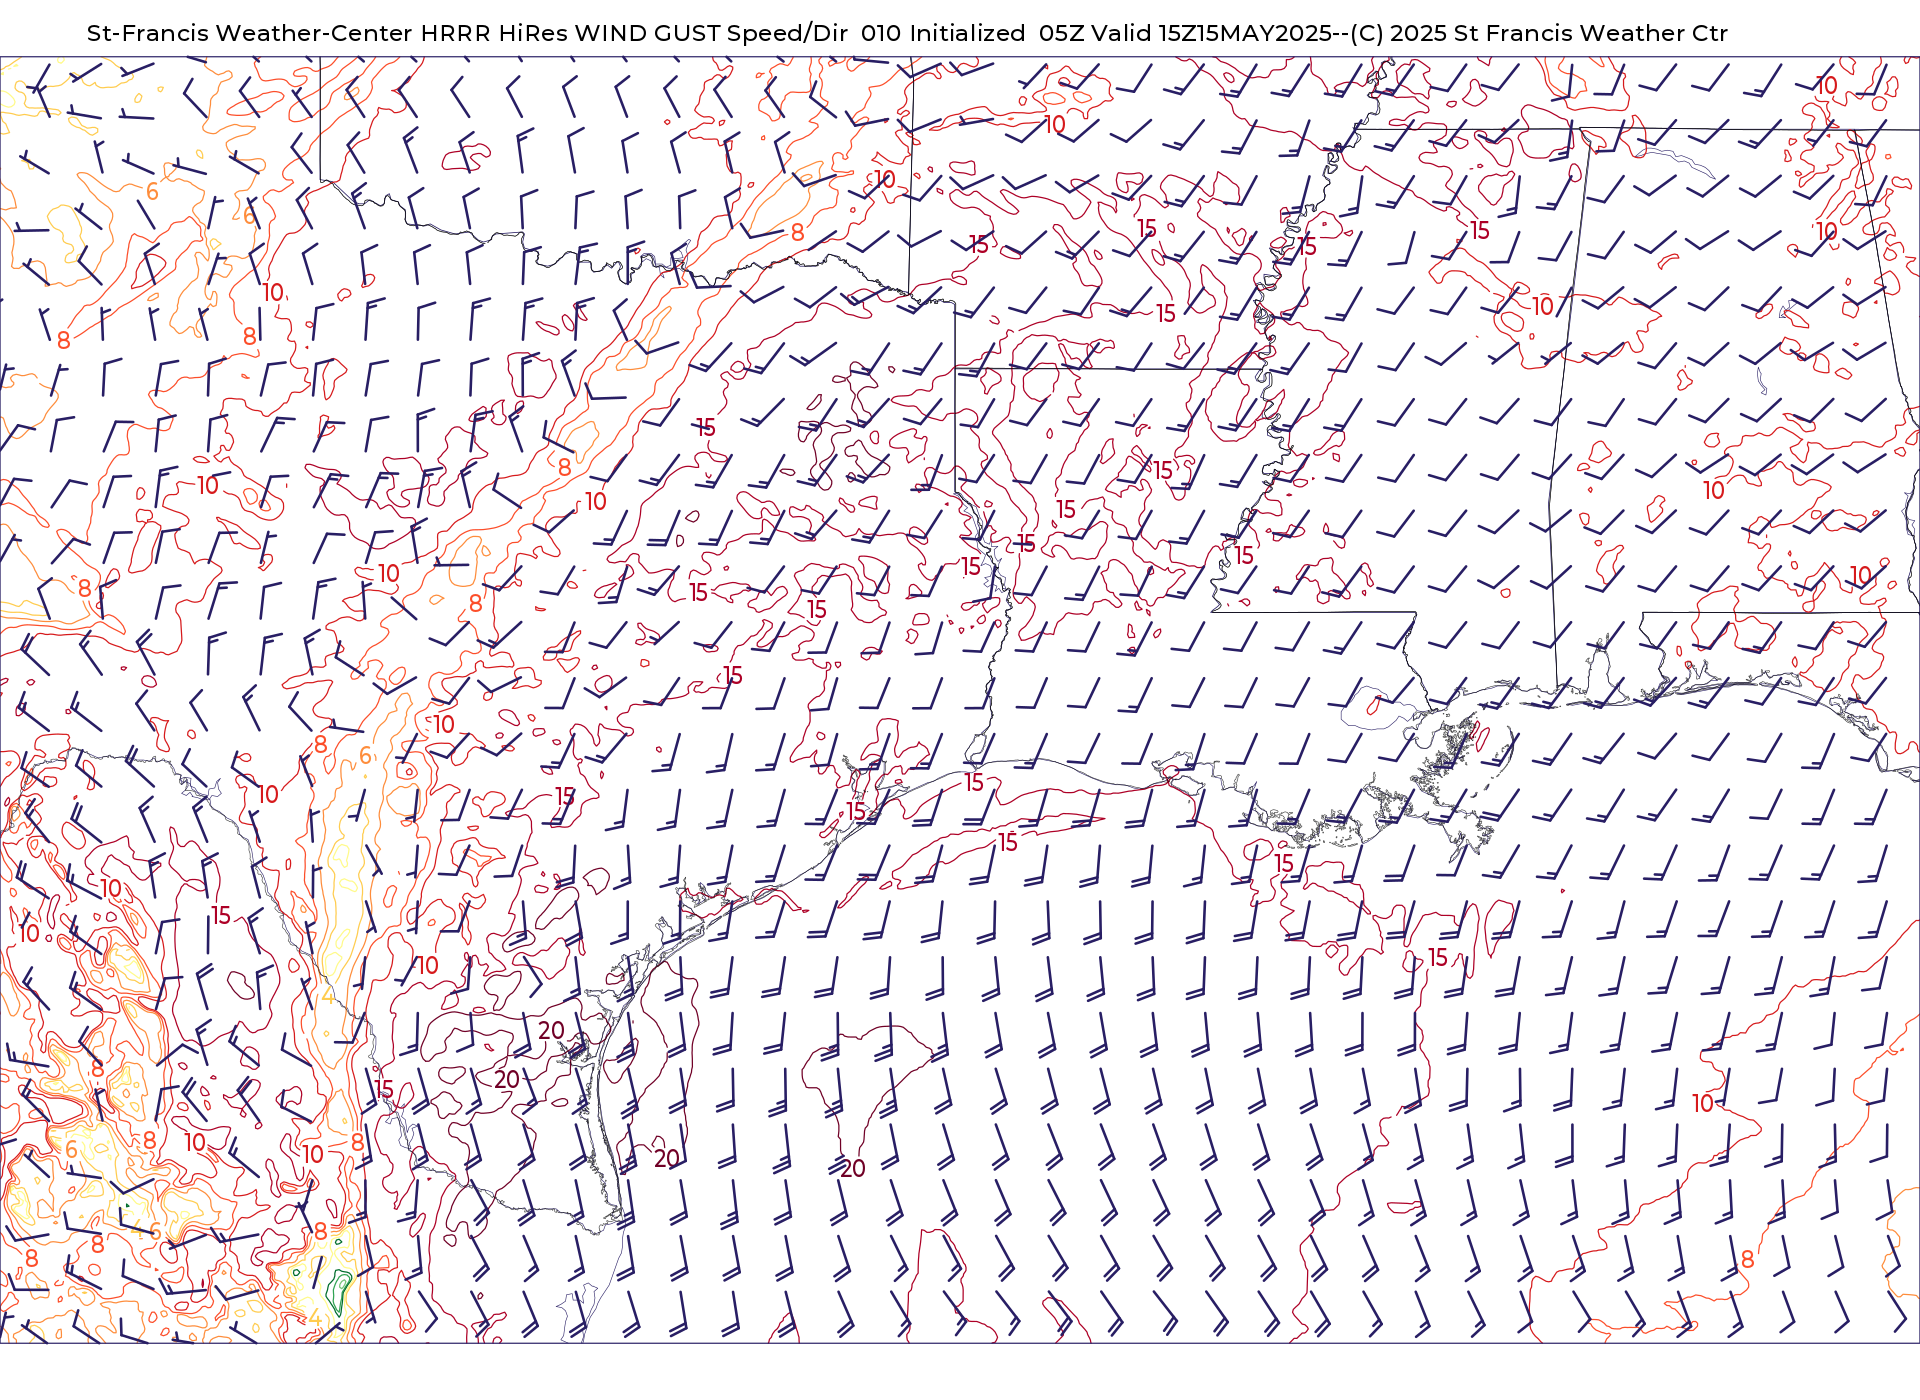Select the "HRRR HiRes WIND GUST Speed/Dir" label
Viewport: 1920px width, 1400px height.
[x=634, y=33]
